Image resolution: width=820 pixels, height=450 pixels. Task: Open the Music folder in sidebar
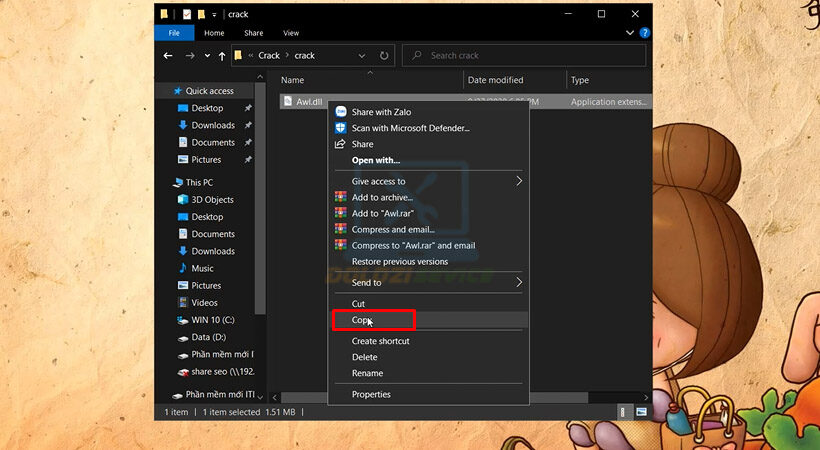(202, 268)
